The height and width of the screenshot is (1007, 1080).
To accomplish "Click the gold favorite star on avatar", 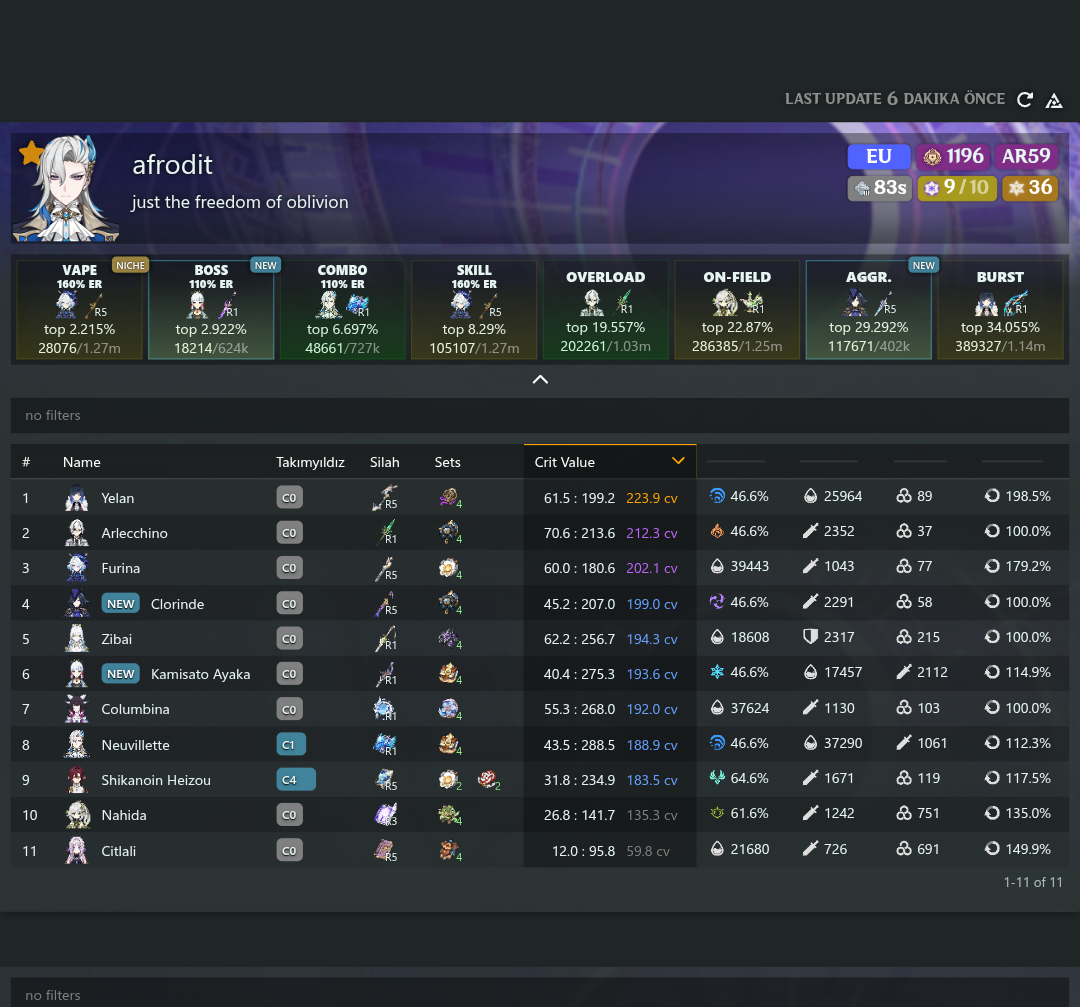I will coord(31,153).
